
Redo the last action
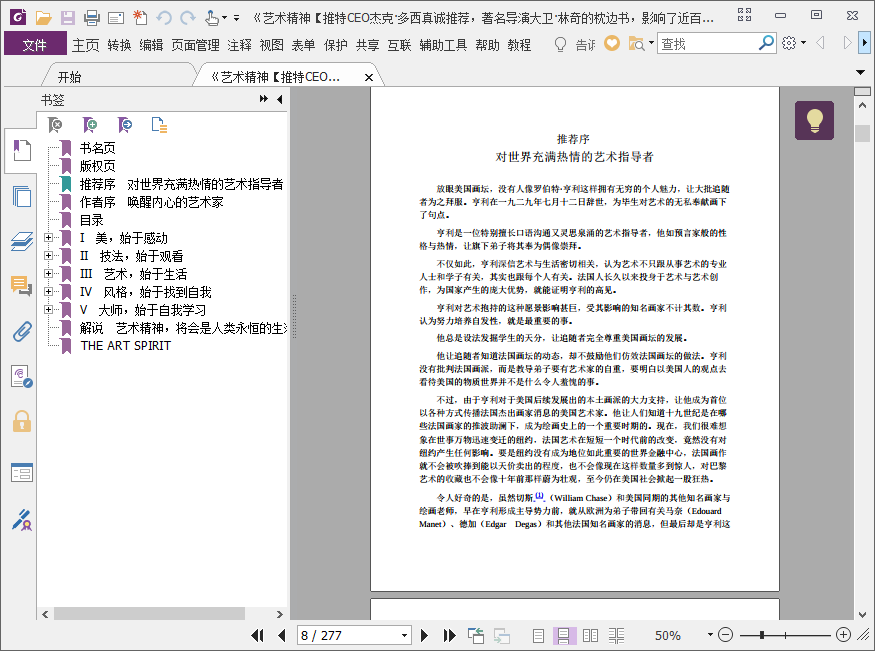pyautogui.click(x=188, y=18)
